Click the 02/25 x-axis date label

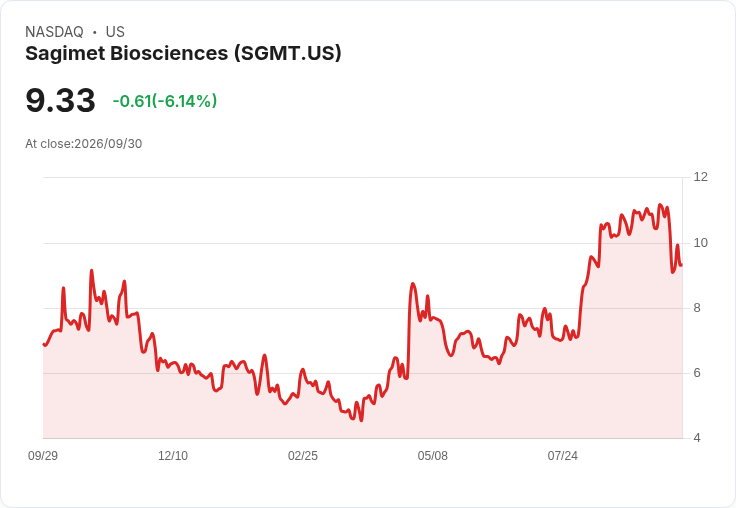303,456
